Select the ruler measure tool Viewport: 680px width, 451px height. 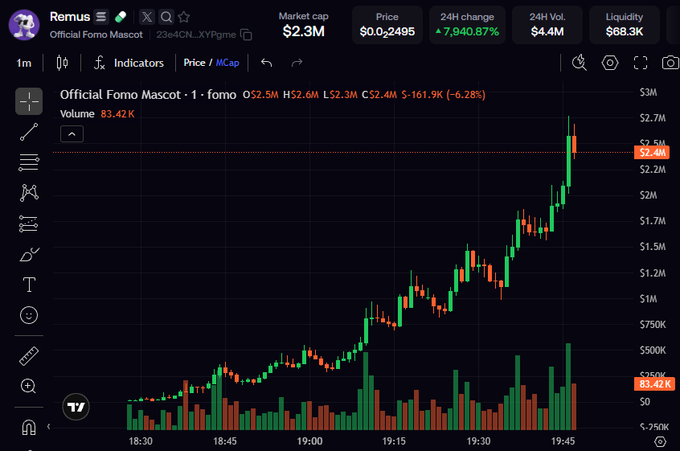pyautogui.click(x=29, y=356)
